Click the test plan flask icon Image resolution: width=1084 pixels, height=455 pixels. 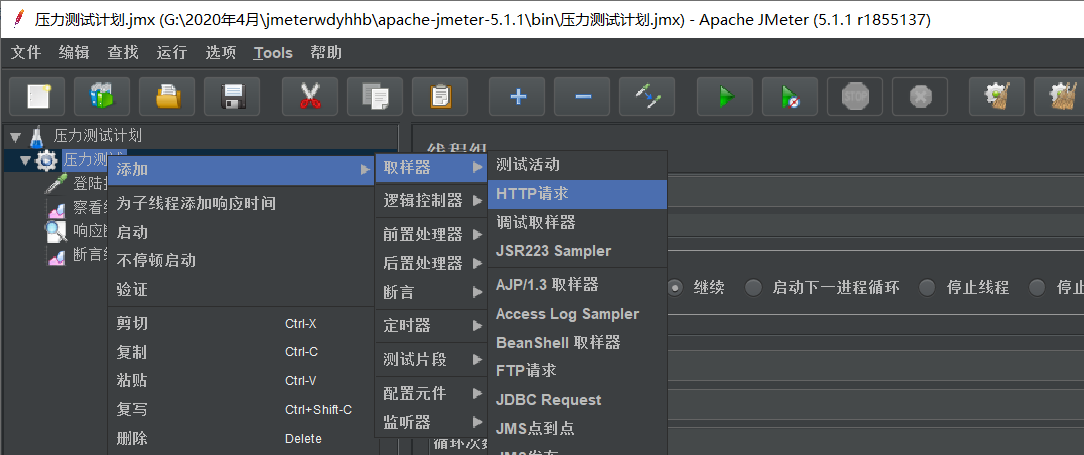click(x=37, y=135)
